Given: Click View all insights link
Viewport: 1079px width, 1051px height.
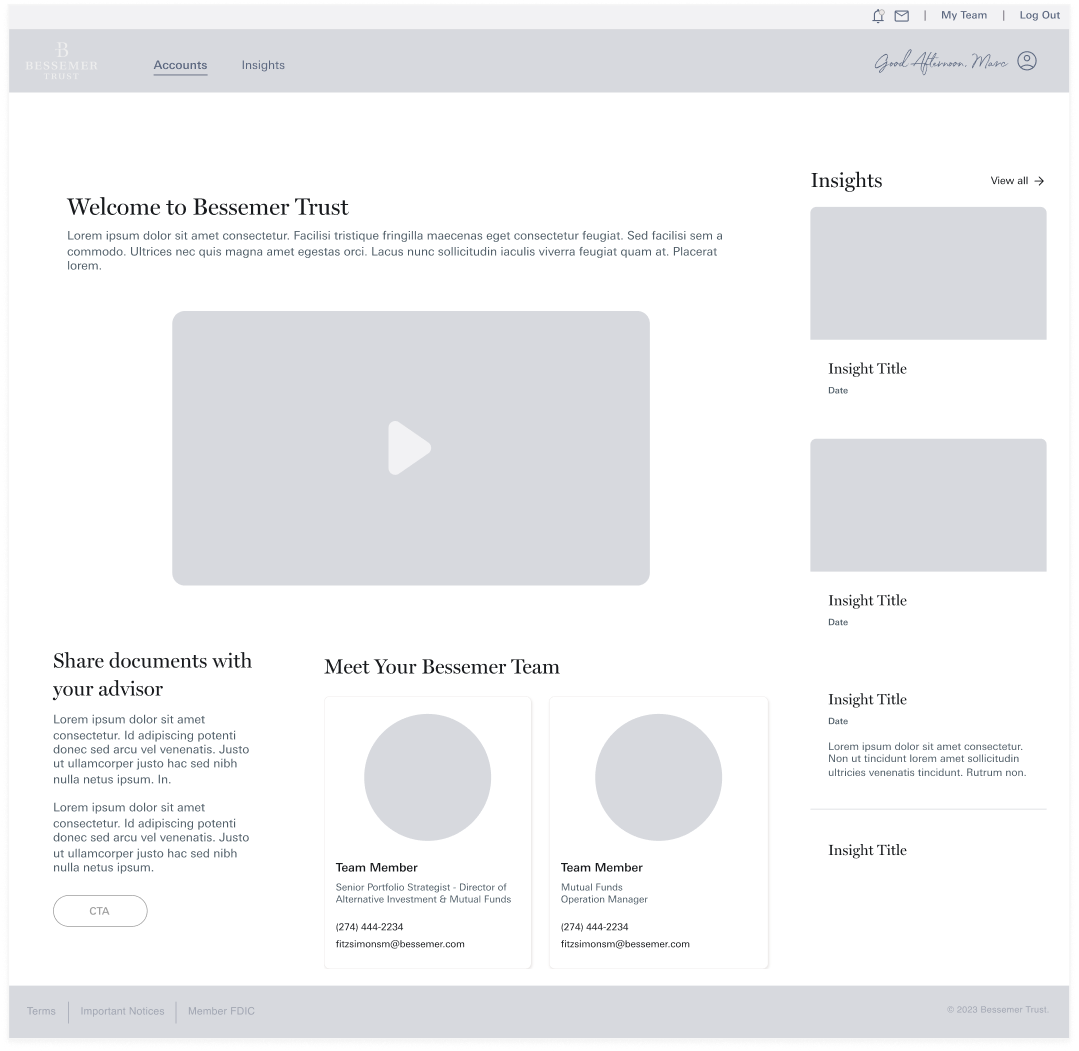Looking at the screenshot, I should (x=1017, y=181).
